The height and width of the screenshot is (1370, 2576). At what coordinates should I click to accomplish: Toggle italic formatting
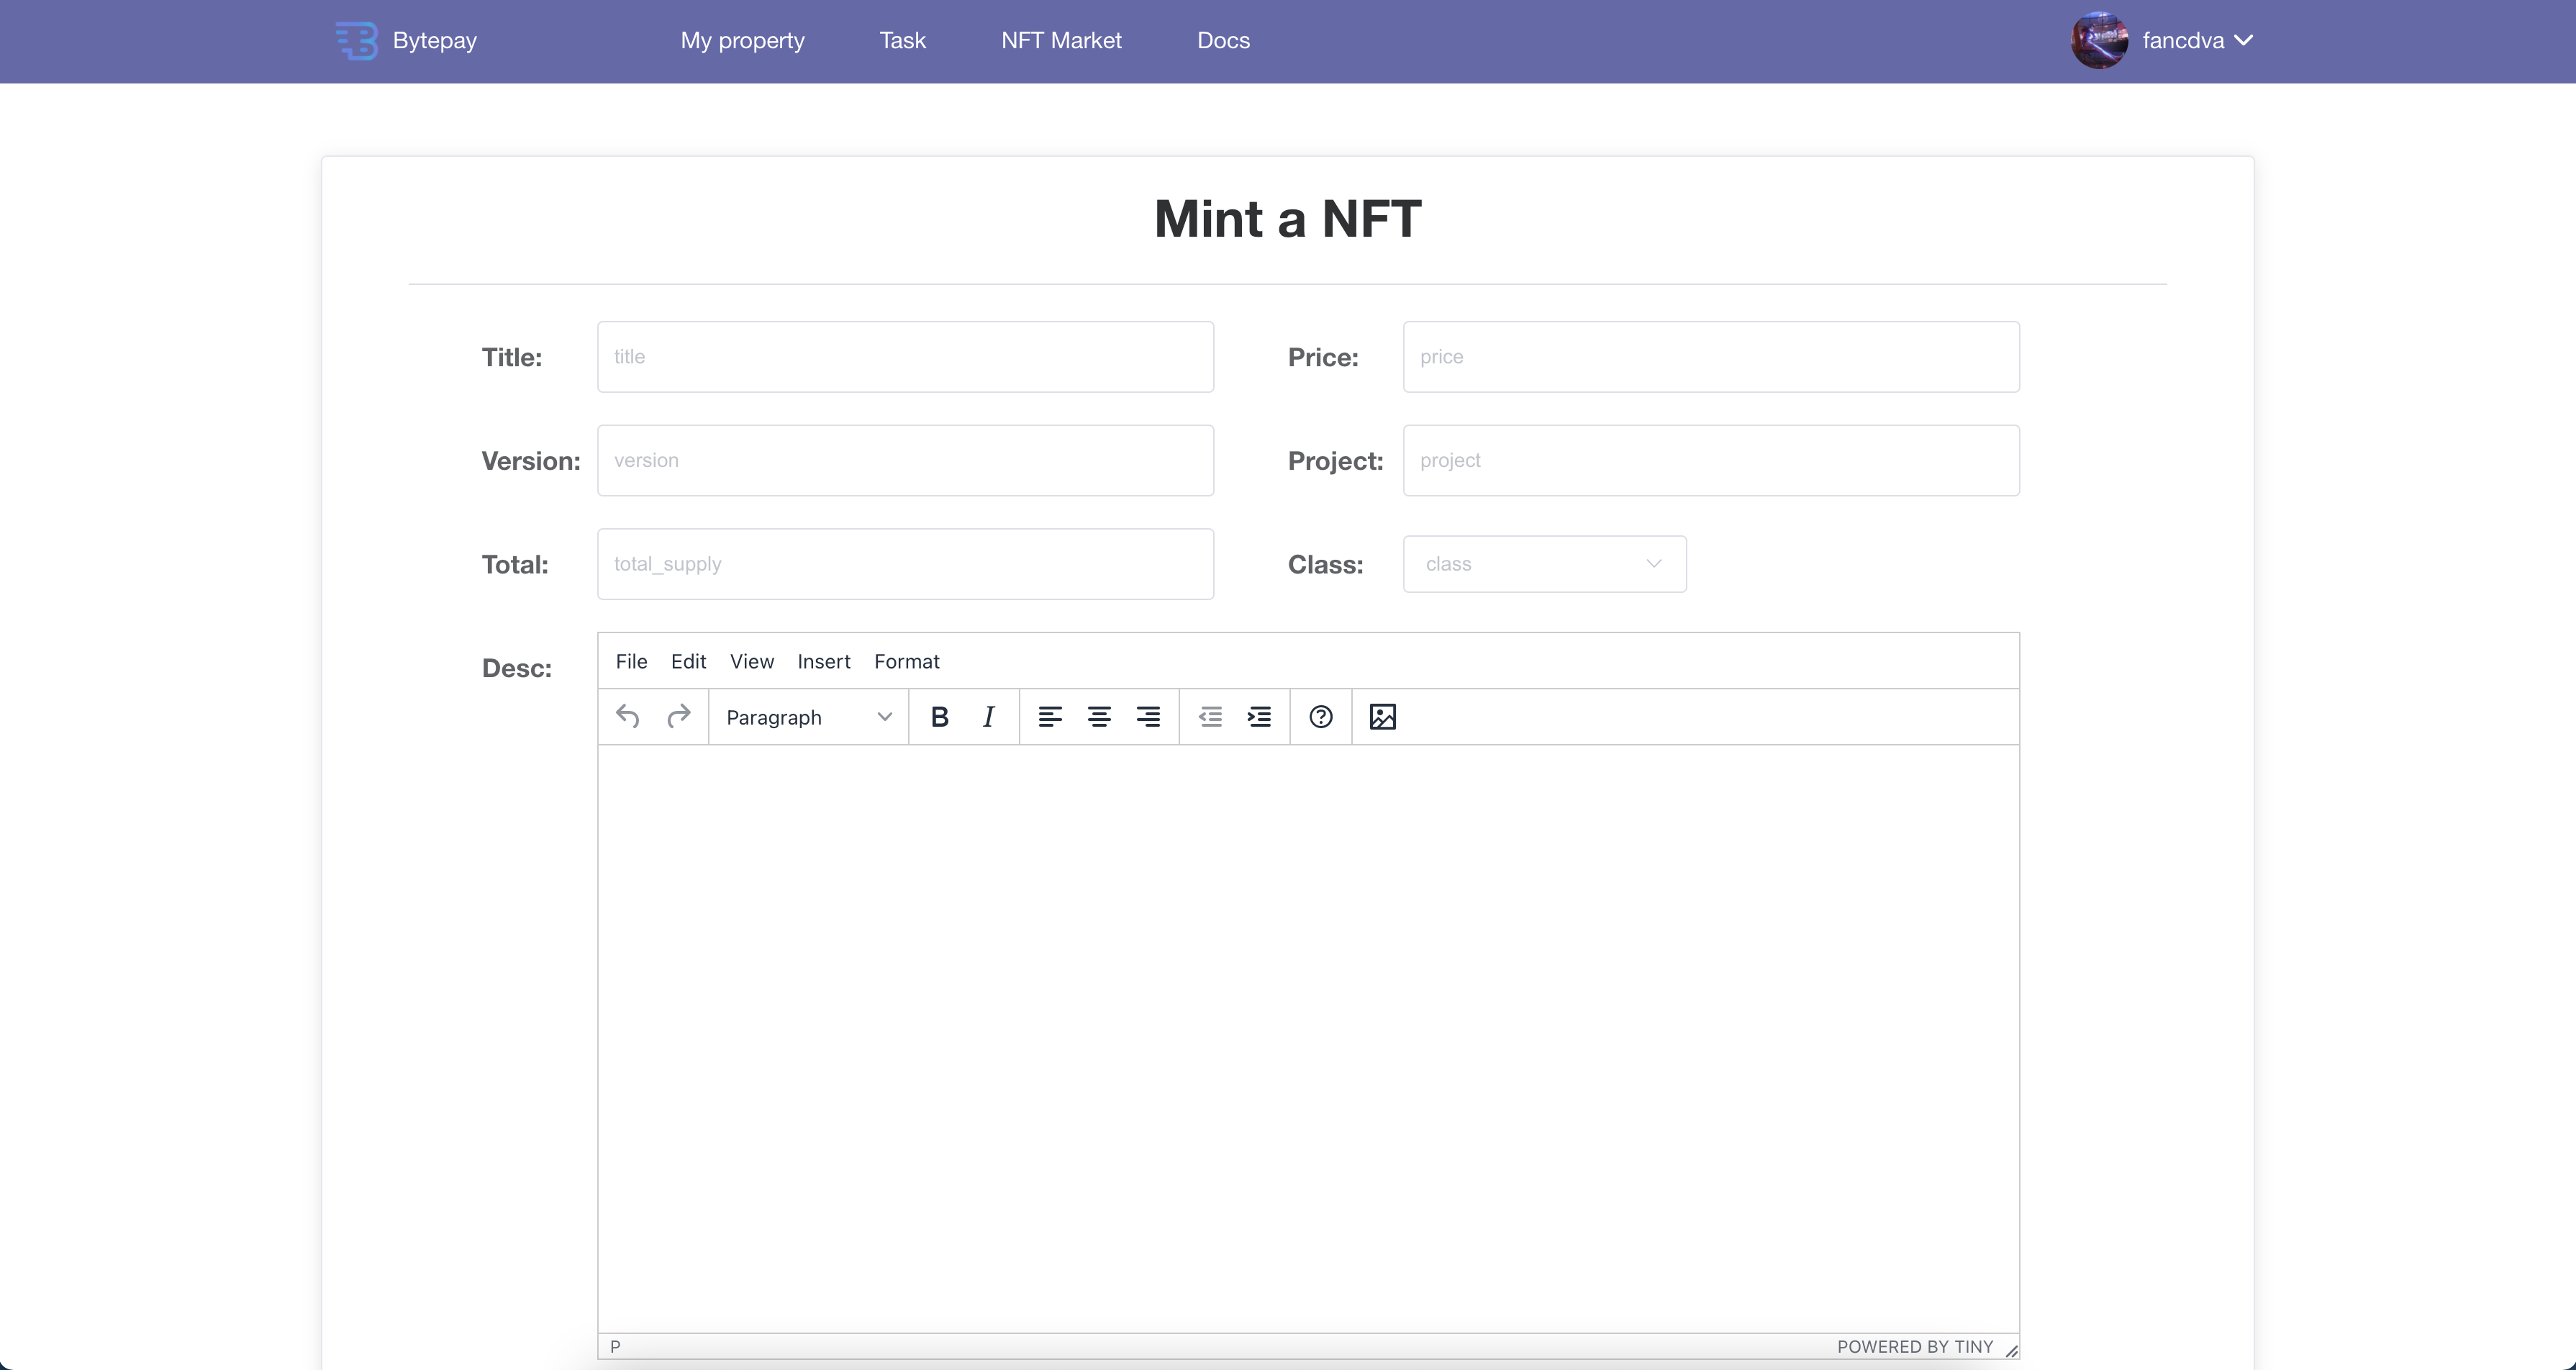tap(989, 717)
